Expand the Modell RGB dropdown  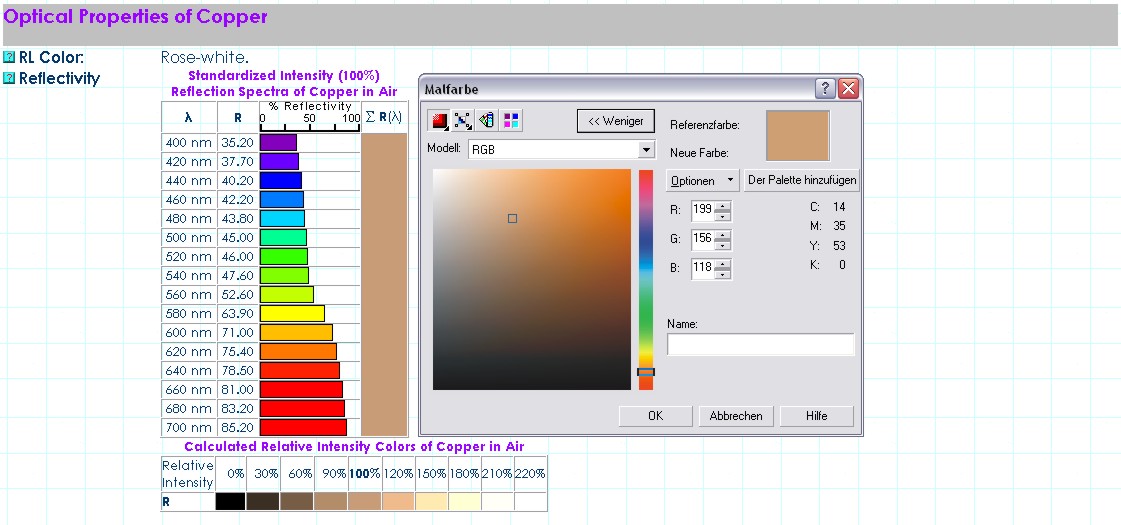point(647,149)
